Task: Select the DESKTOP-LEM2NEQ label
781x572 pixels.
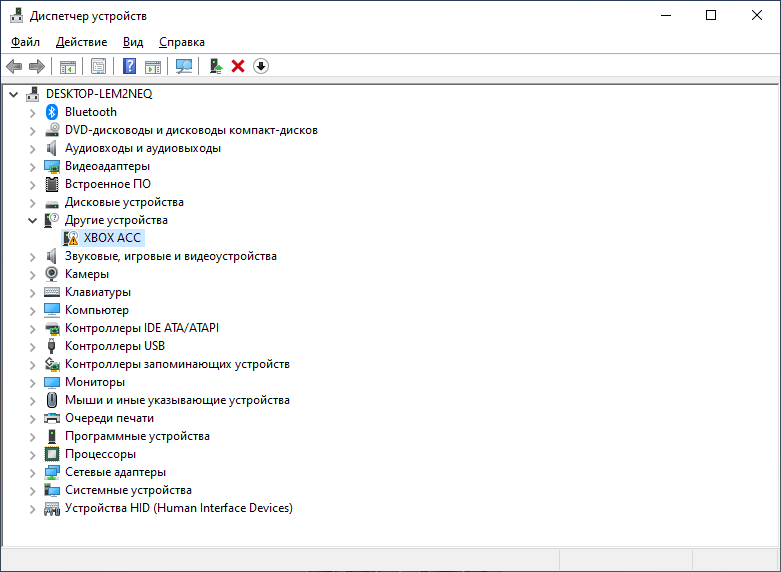Action: point(99,94)
